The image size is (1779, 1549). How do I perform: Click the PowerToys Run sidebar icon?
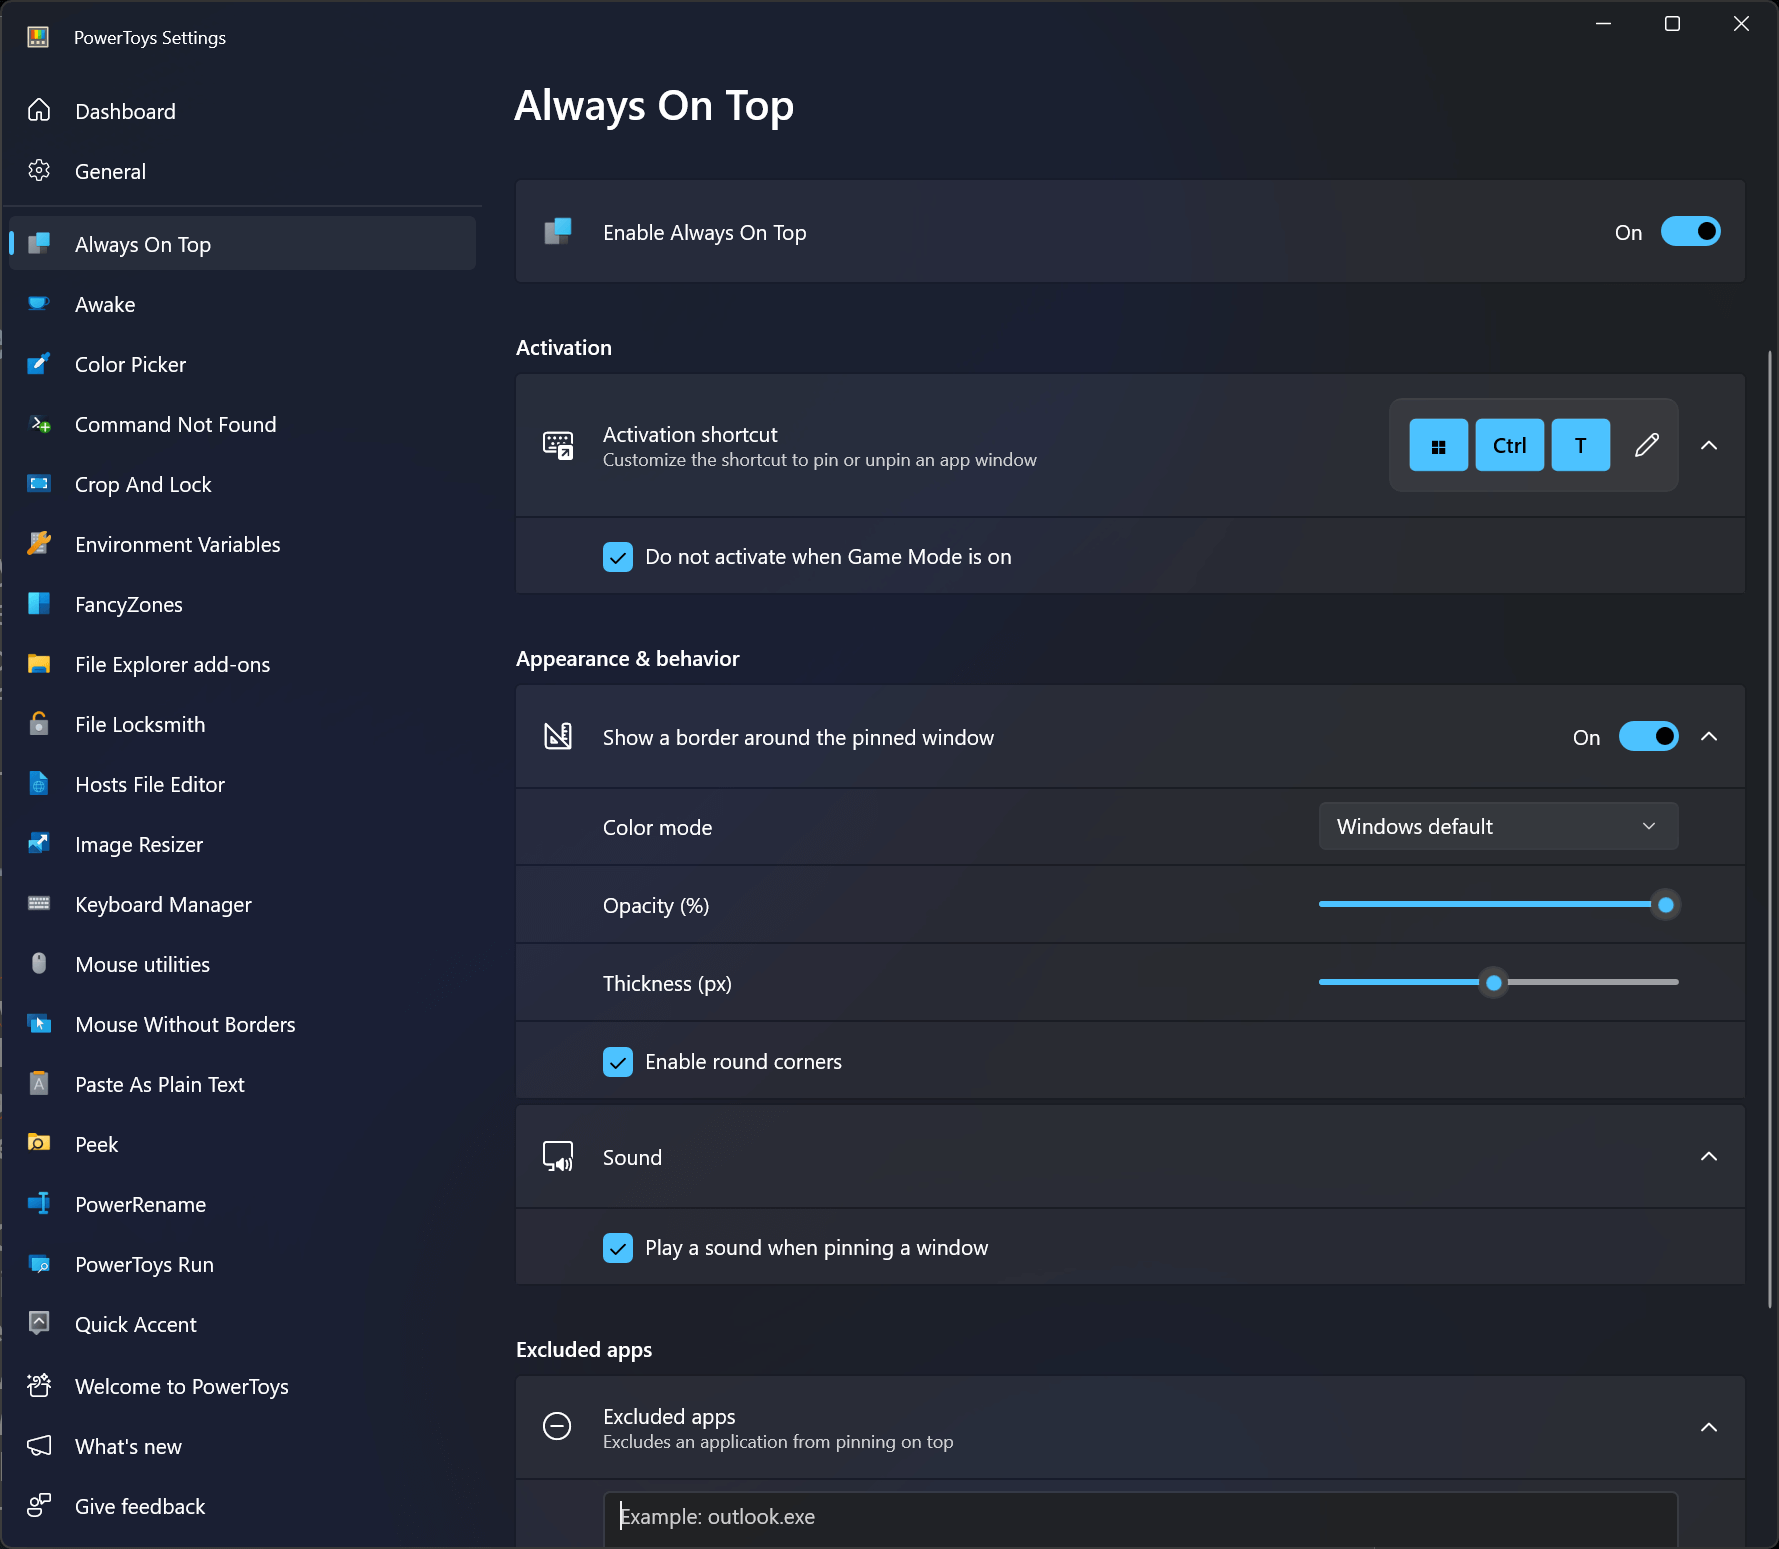(x=39, y=1264)
